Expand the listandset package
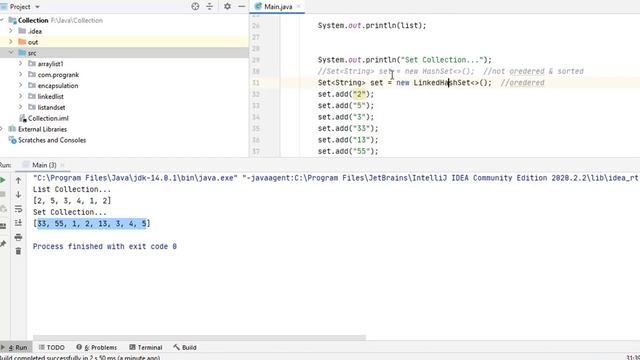This screenshot has height=360, width=640. click(21, 107)
